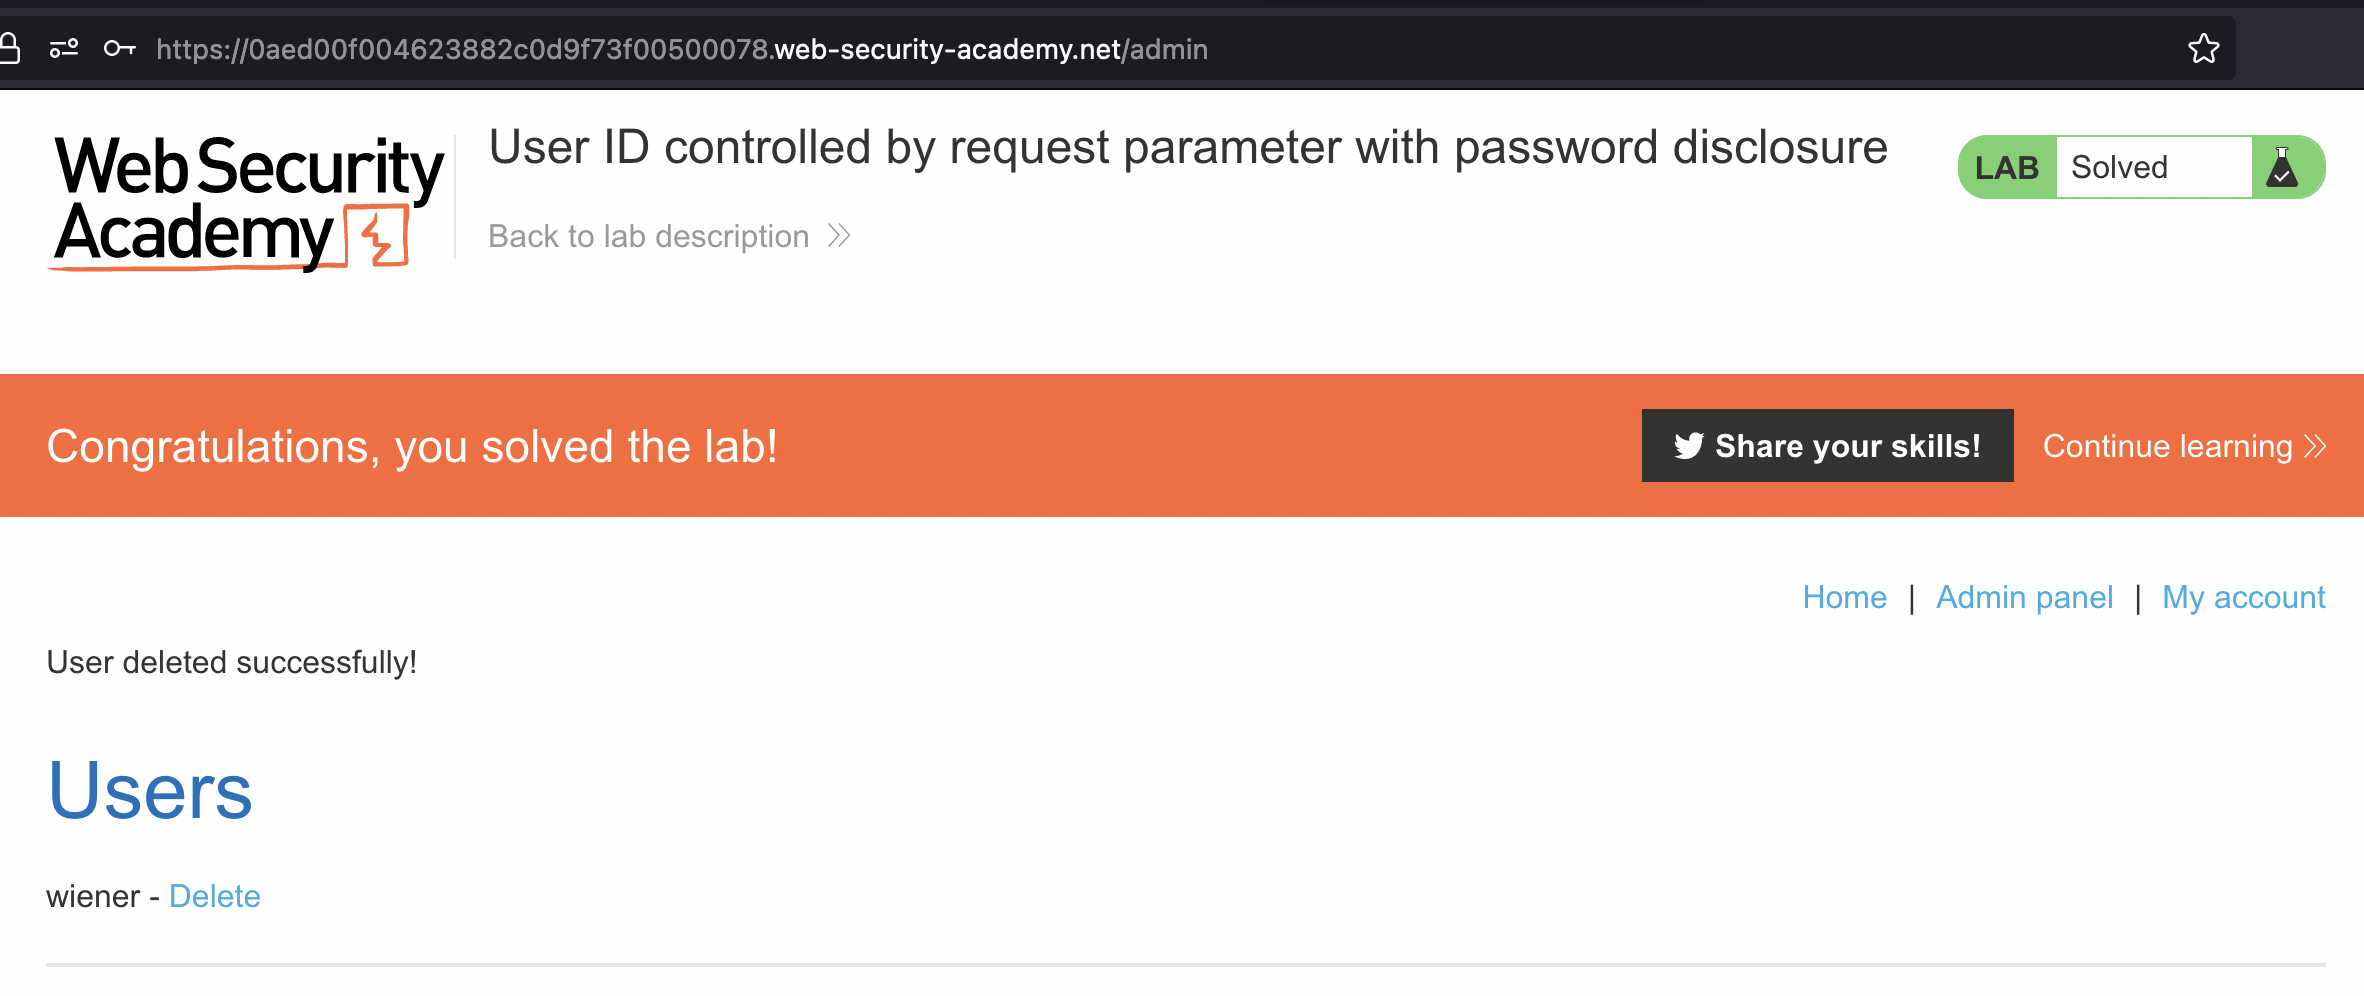Screen dimensions: 2364x996
Task: Click chevrons beside Back to lab description
Action: (839, 236)
